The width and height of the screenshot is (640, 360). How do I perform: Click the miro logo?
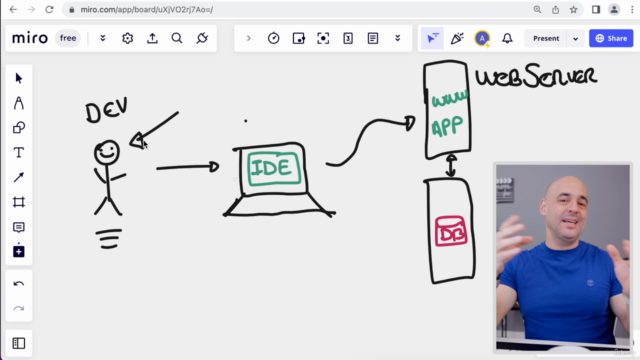coord(30,38)
